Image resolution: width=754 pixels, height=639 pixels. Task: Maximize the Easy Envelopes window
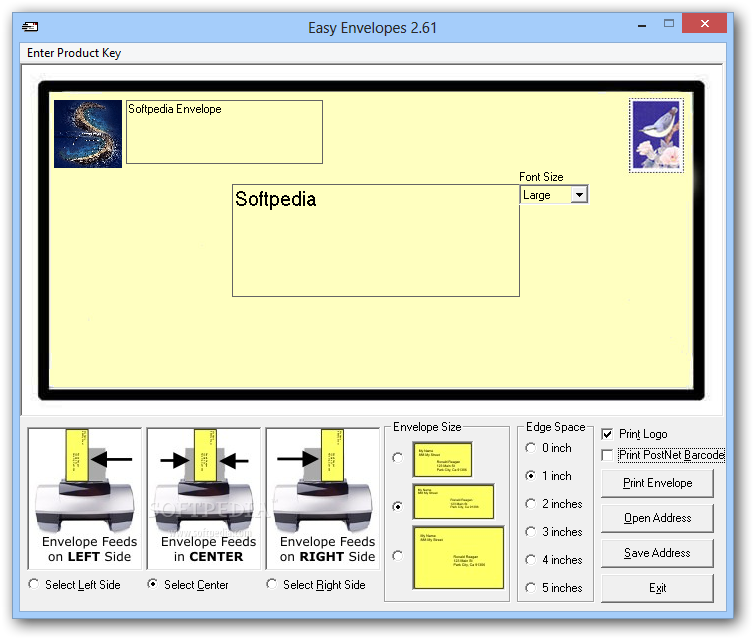pos(669,24)
